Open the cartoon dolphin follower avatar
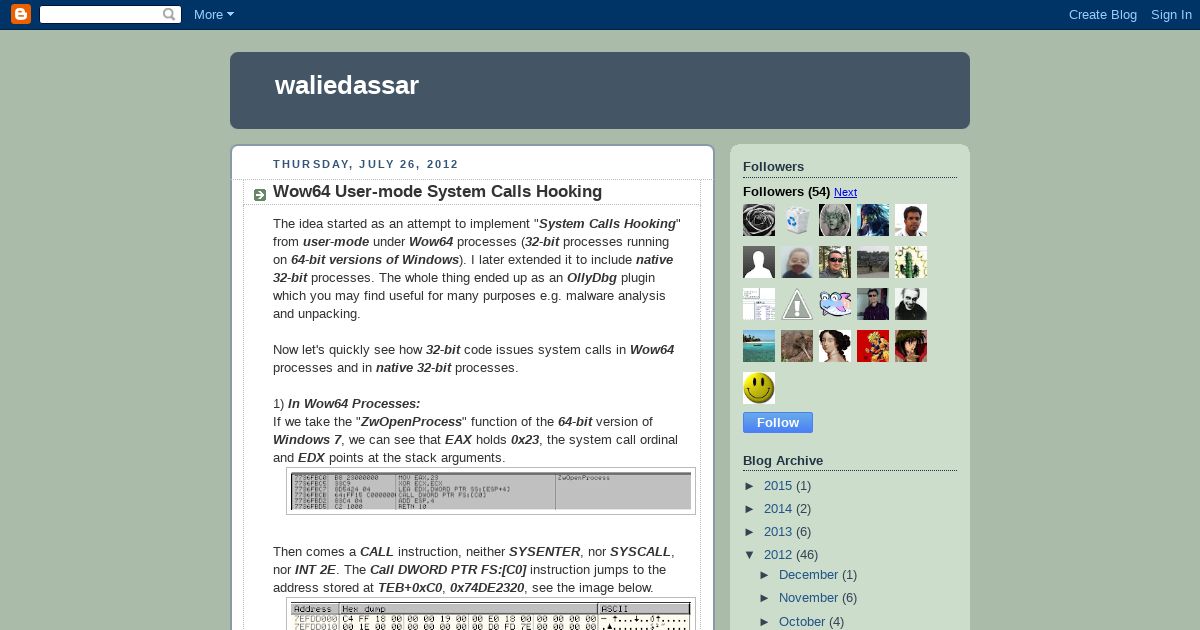1200x630 pixels. 835,304
